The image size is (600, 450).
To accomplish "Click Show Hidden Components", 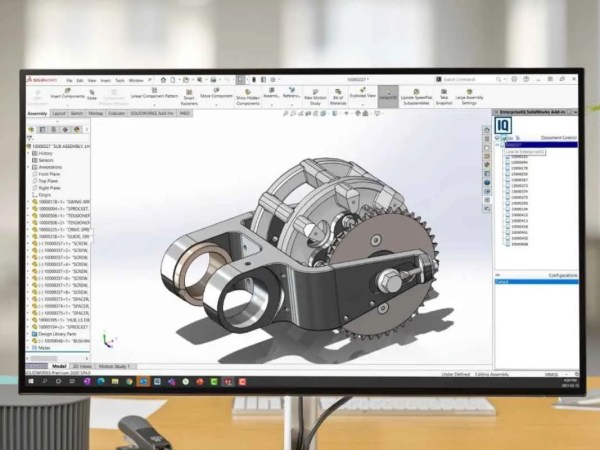I will pos(248,97).
